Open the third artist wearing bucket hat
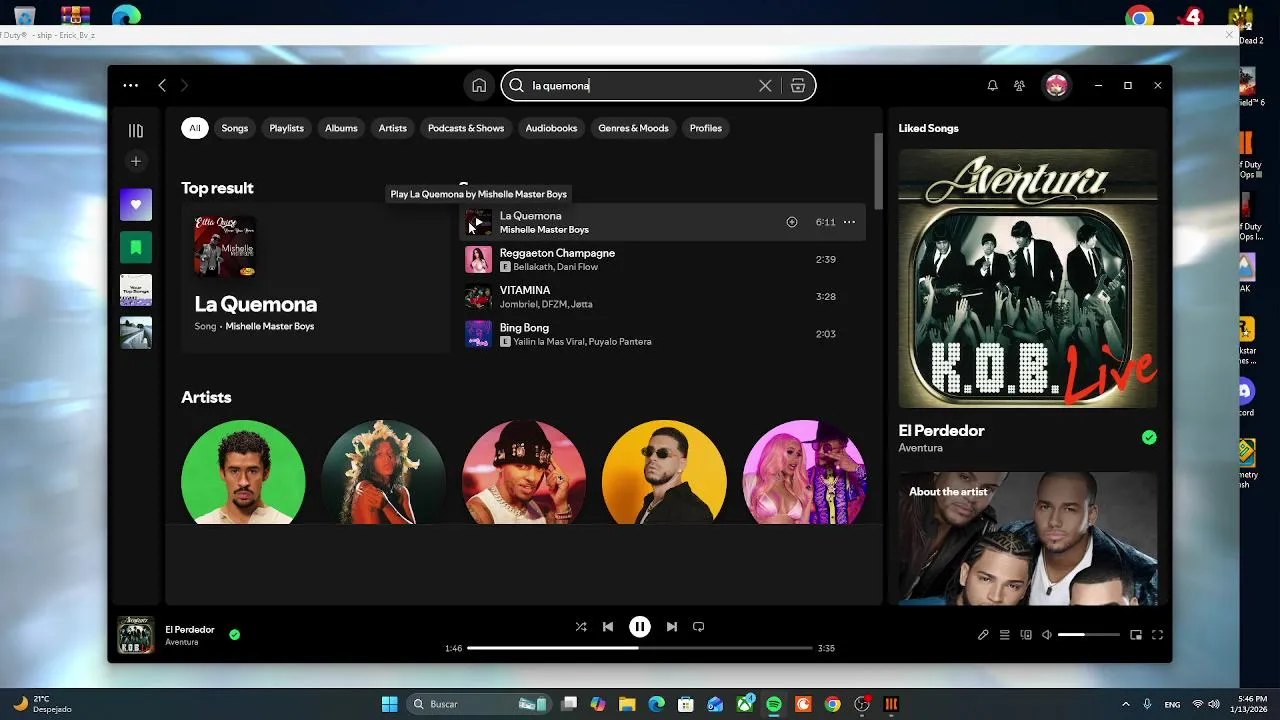1280x720 pixels. (524, 472)
